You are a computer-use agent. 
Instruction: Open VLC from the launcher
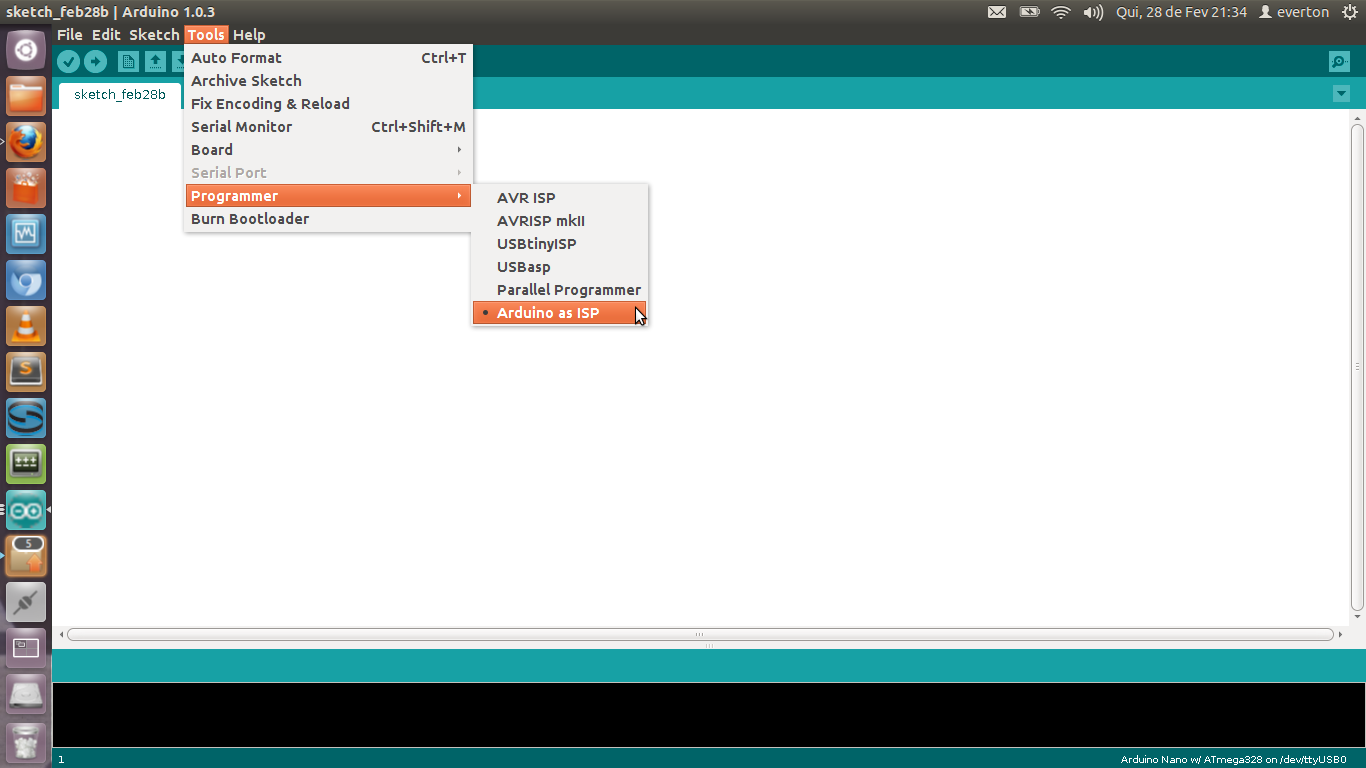pos(25,325)
